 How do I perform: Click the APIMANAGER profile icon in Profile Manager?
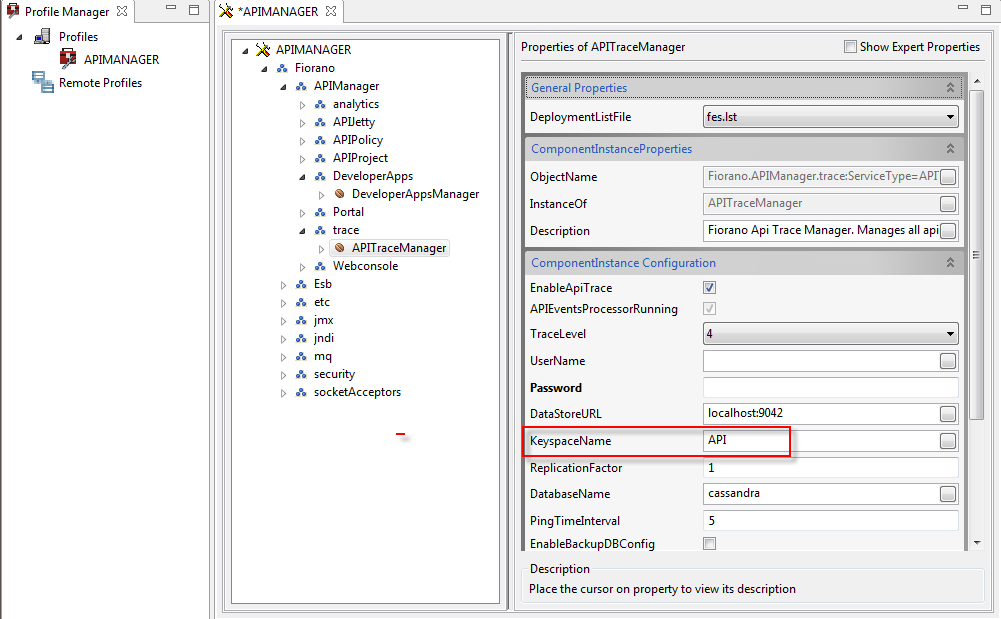tap(68, 59)
